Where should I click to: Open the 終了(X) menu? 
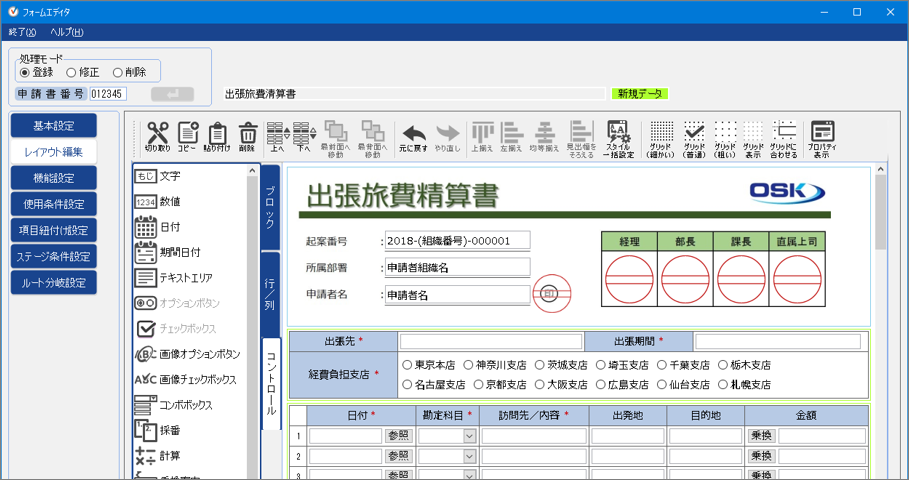[x=22, y=32]
